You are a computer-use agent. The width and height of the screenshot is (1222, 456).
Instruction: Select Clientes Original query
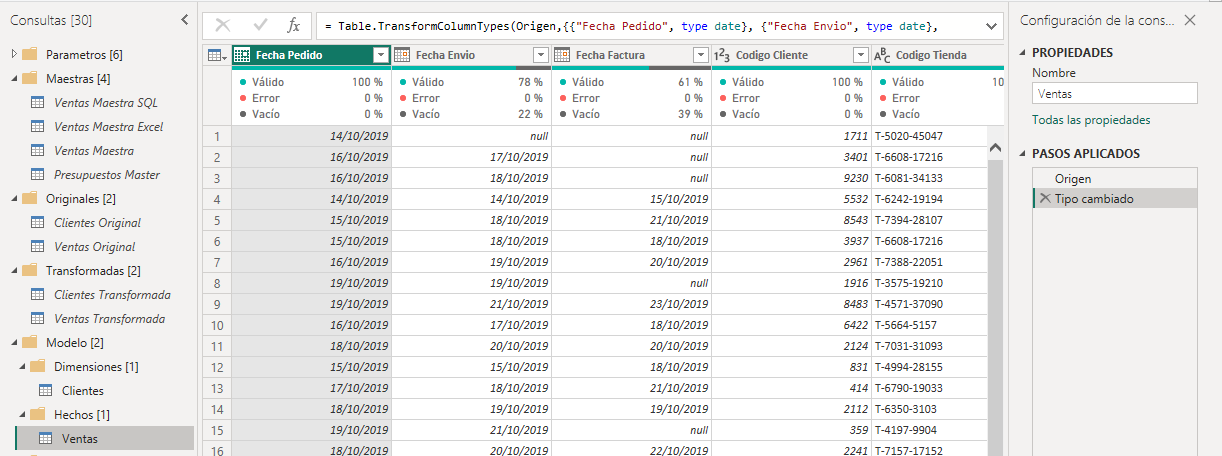pyautogui.click(x=97, y=223)
